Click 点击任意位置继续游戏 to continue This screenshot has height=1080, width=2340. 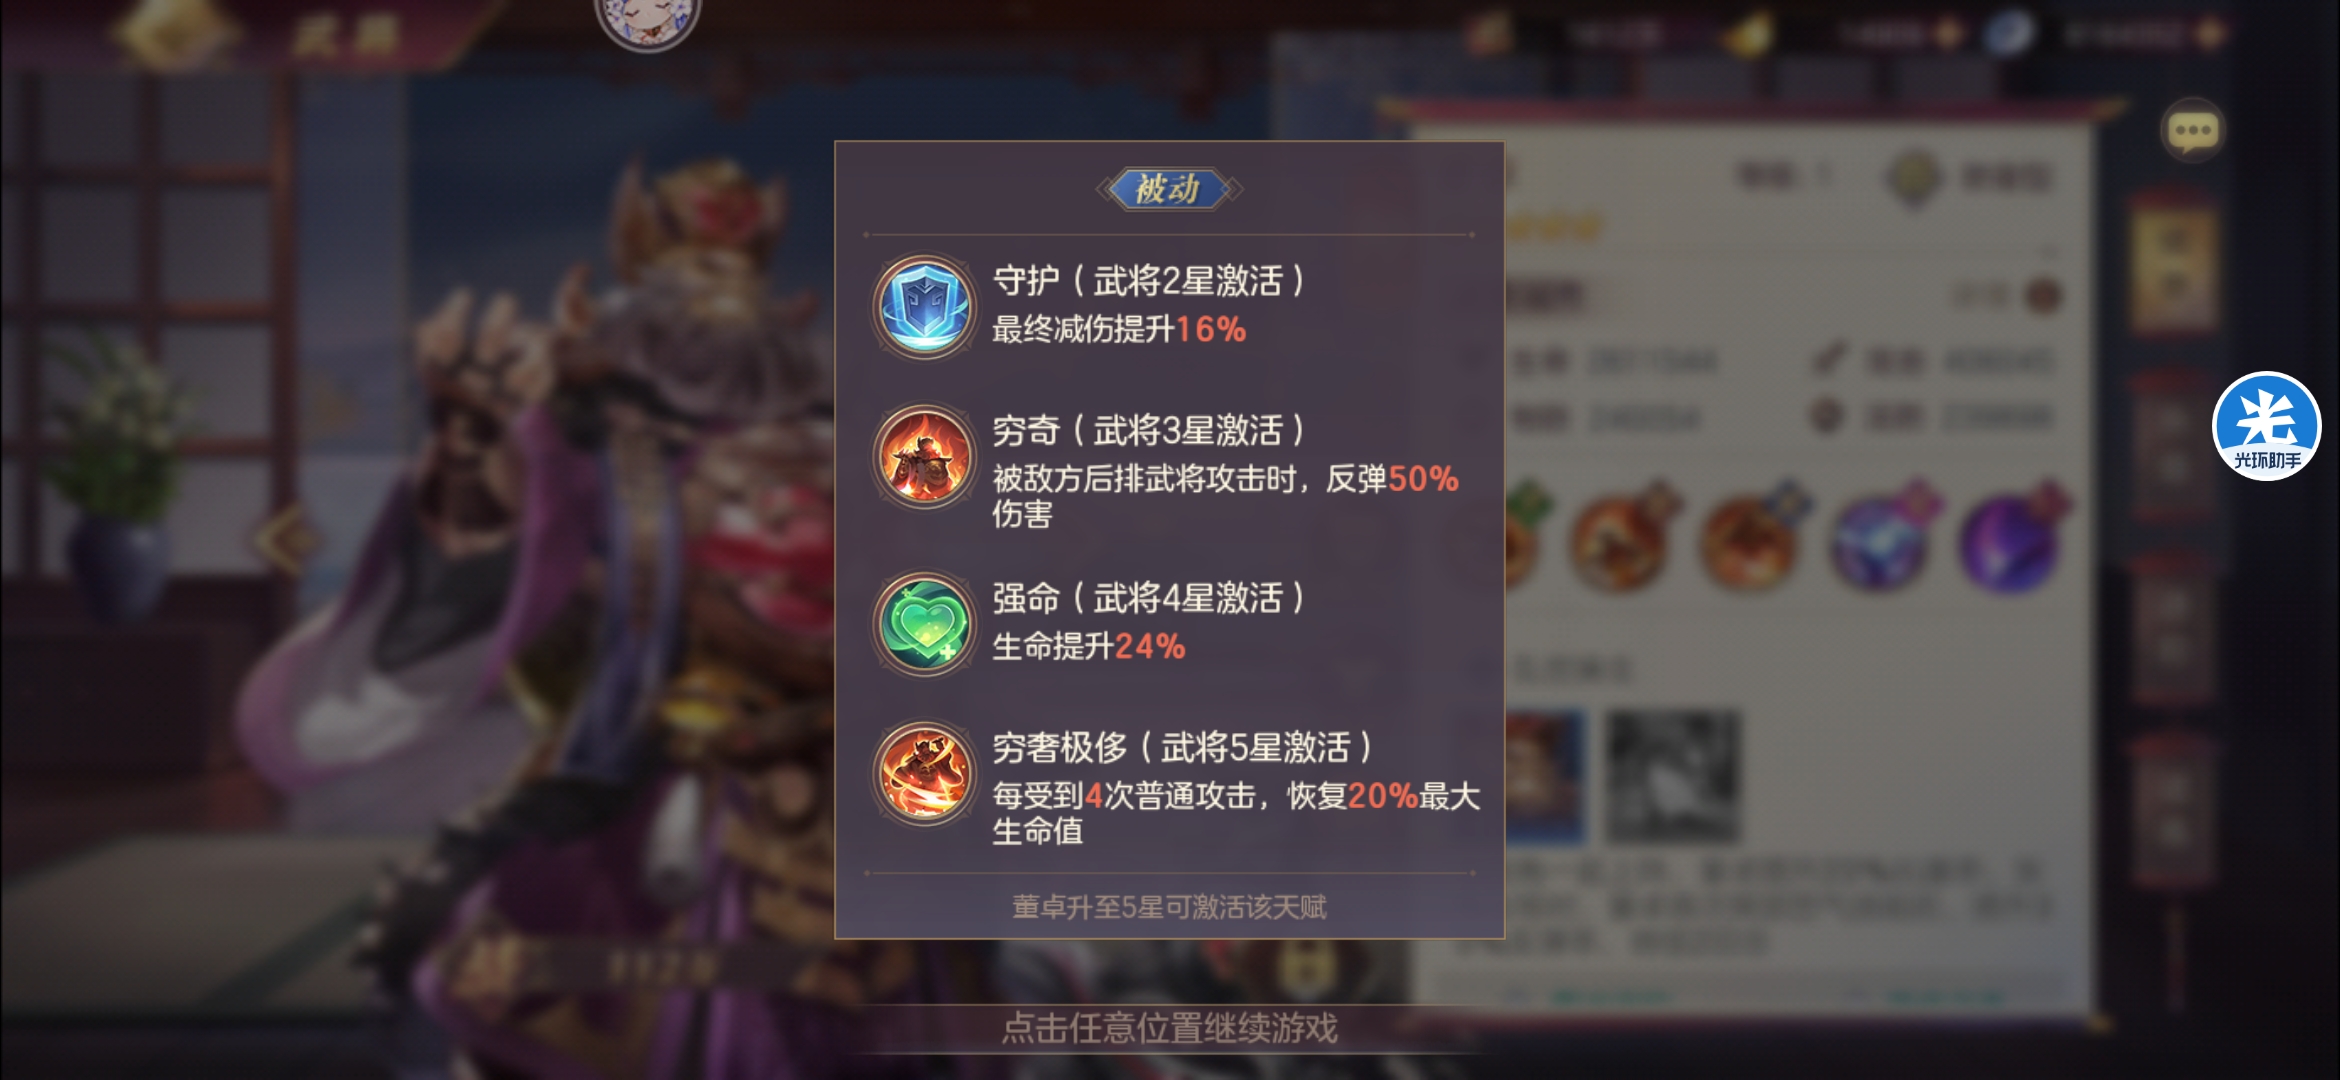pyautogui.click(x=1169, y=1028)
